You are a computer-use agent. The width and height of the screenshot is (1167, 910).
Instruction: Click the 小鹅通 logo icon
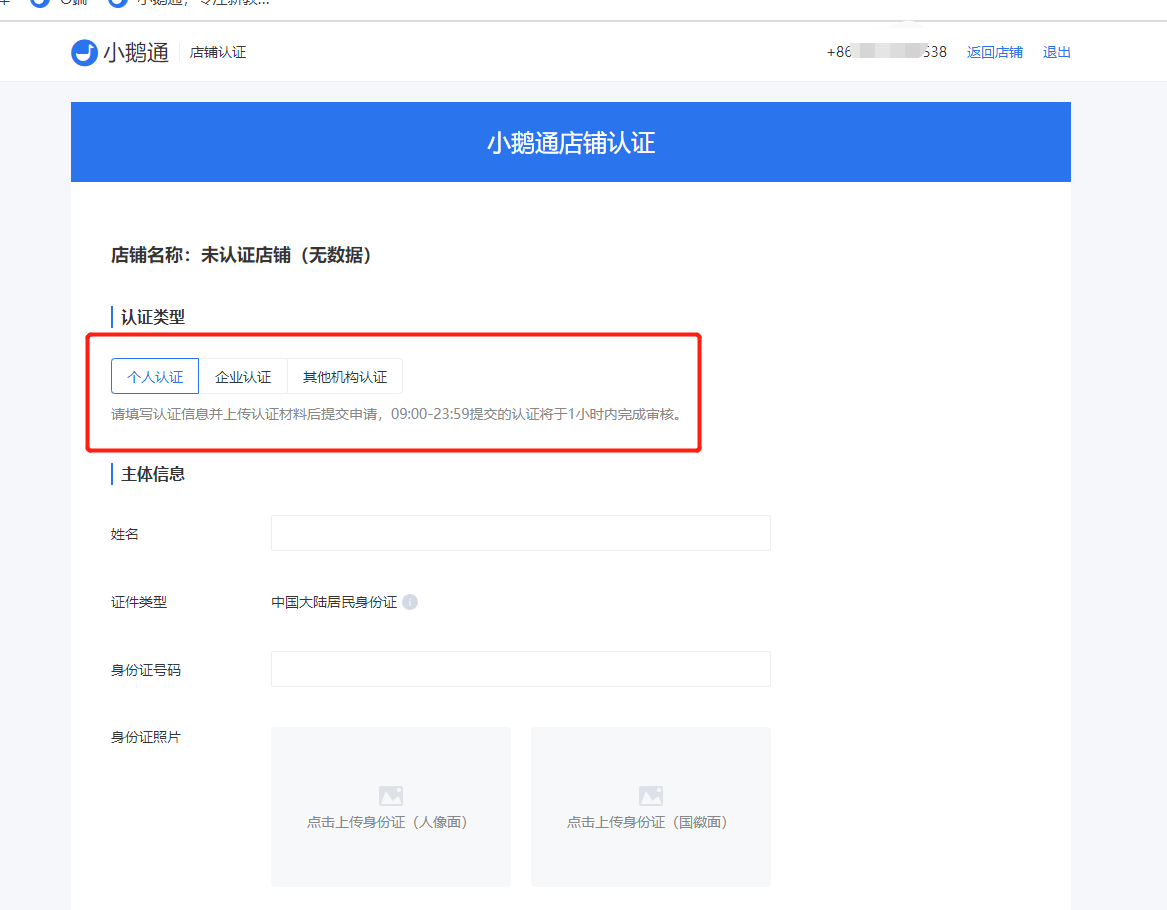tap(84, 52)
